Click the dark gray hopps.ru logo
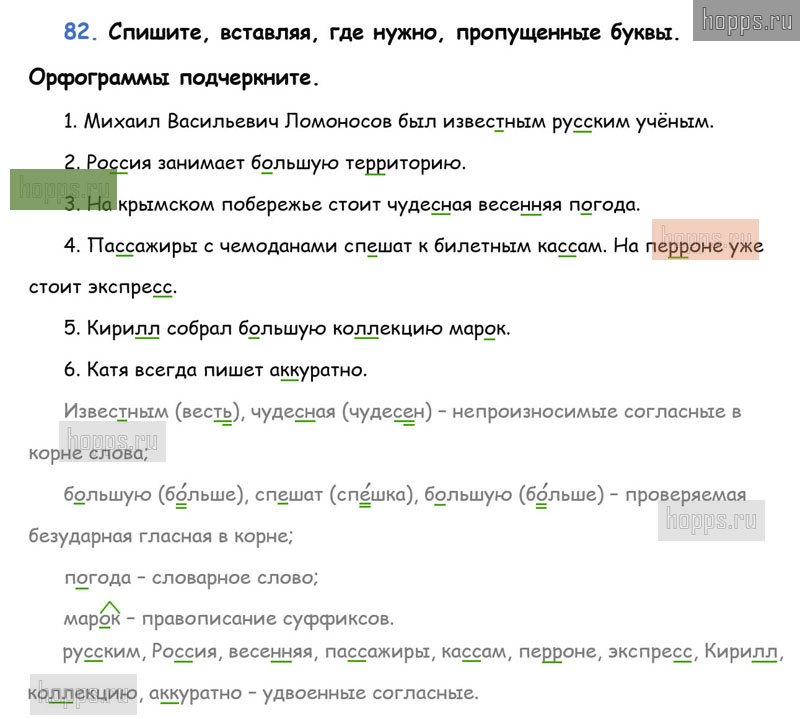 (x=745, y=20)
